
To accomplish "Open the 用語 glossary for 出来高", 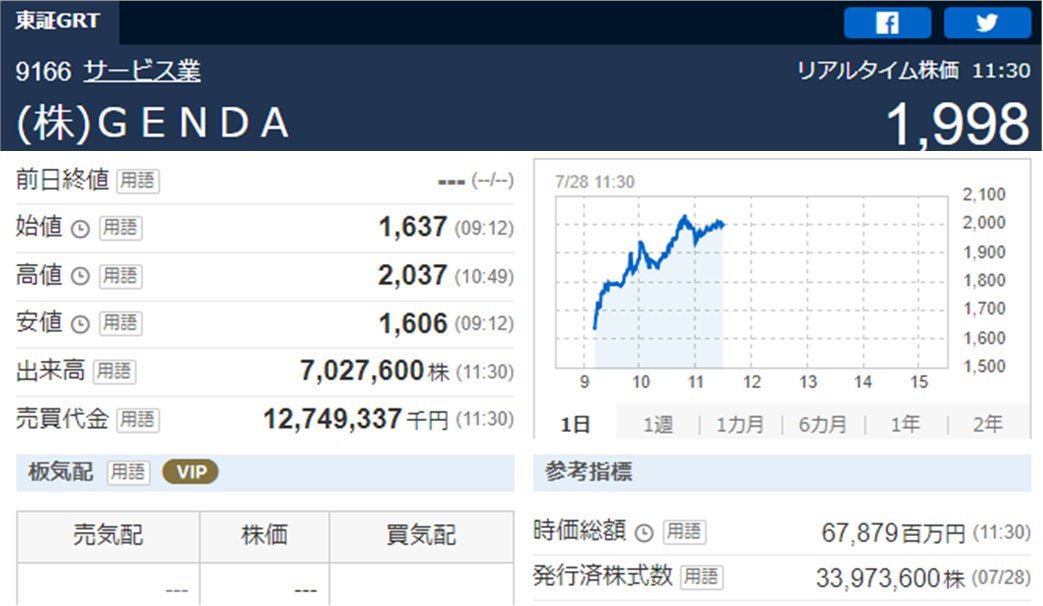I will (x=114, y=372).
